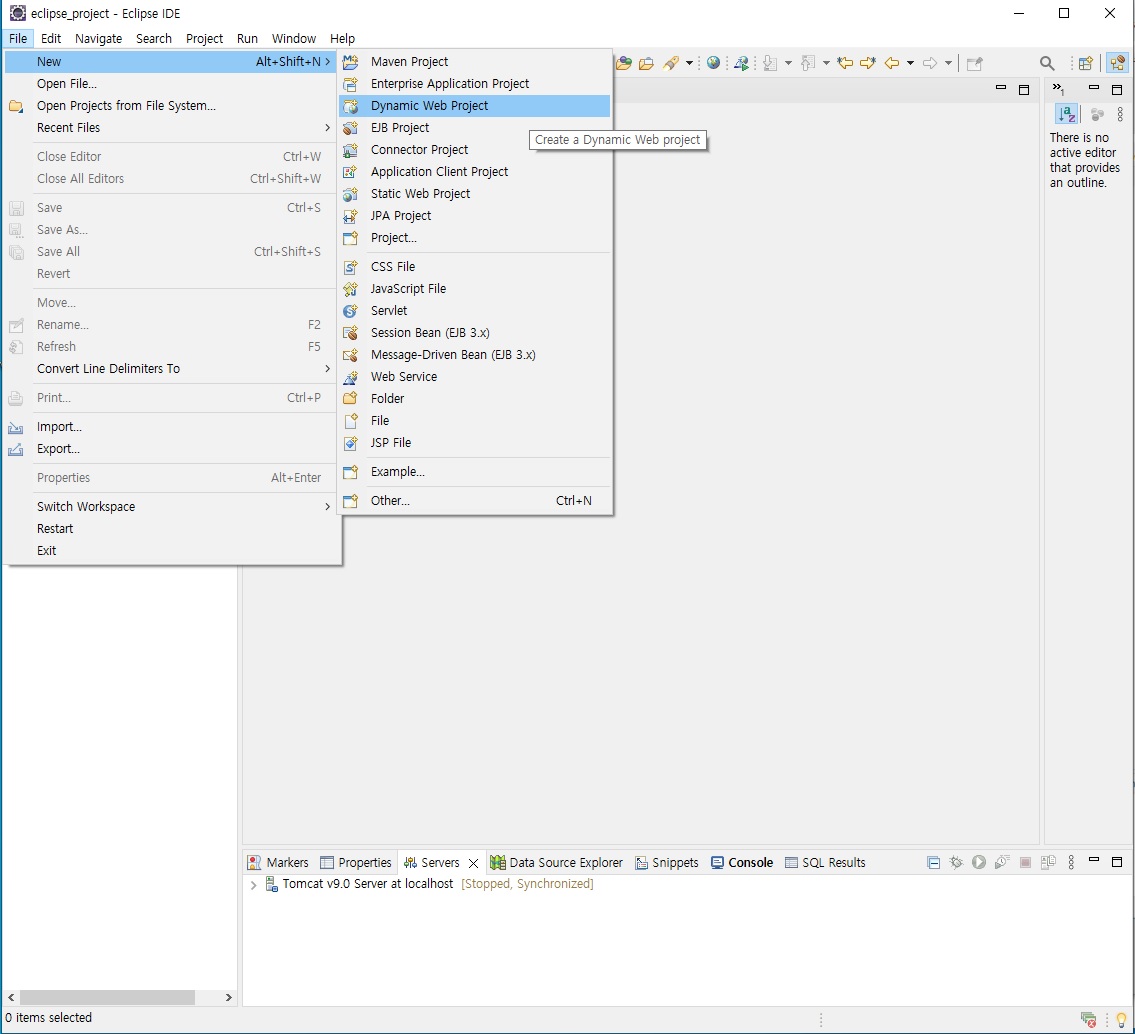
Task: Switch to the Markers tab
Action: point(278,862)
